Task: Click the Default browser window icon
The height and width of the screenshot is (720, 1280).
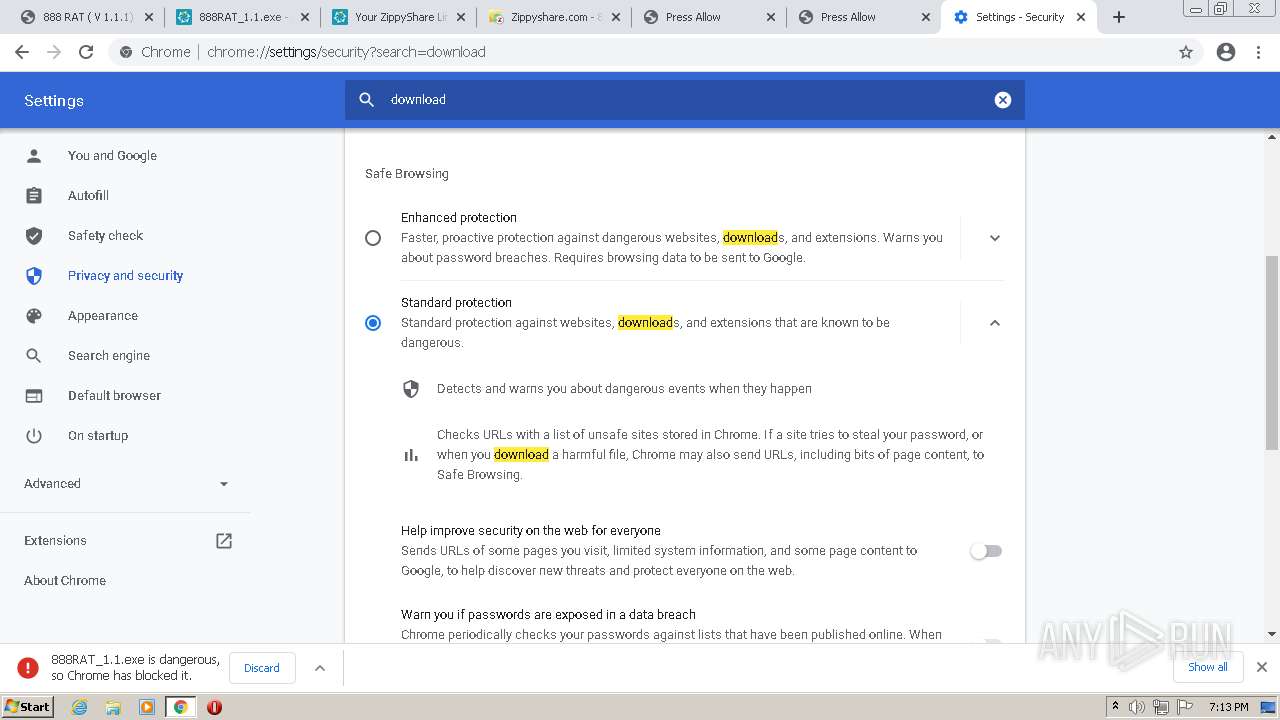Action: (34, 396)
